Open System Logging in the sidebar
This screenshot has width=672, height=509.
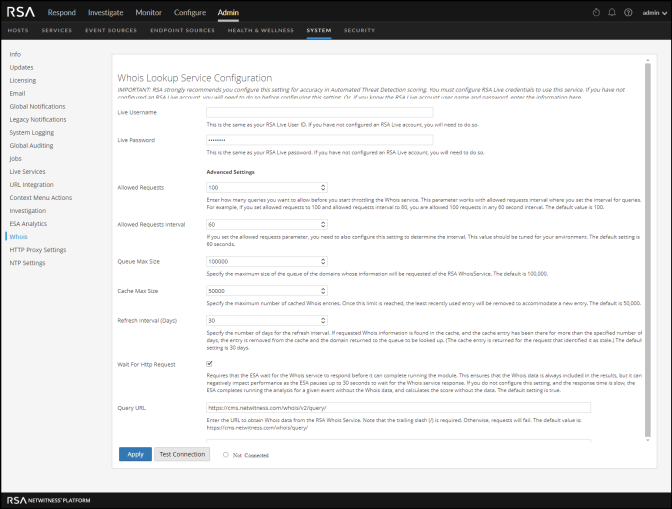pos(32,132)
